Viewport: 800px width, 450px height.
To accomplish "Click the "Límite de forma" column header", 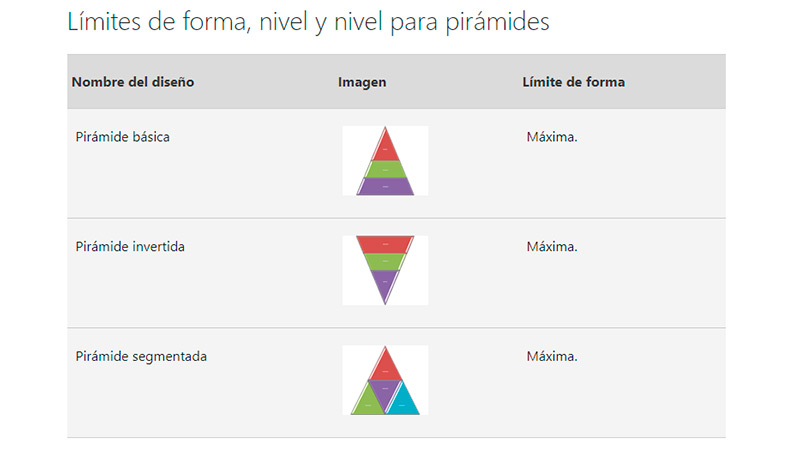I will click(573, 82).
